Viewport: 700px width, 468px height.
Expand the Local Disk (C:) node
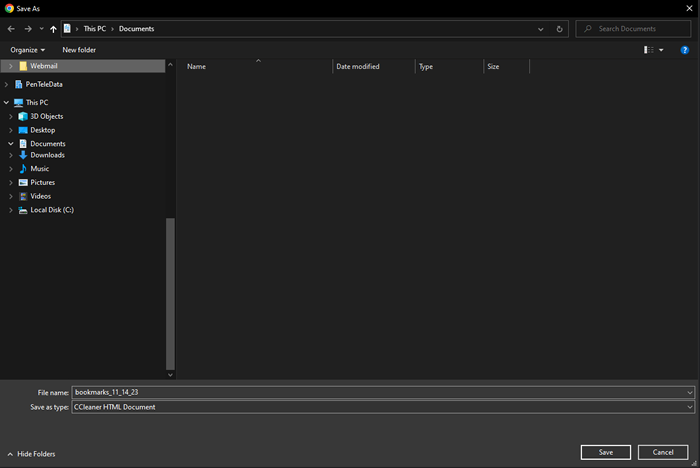pos(11,210)
